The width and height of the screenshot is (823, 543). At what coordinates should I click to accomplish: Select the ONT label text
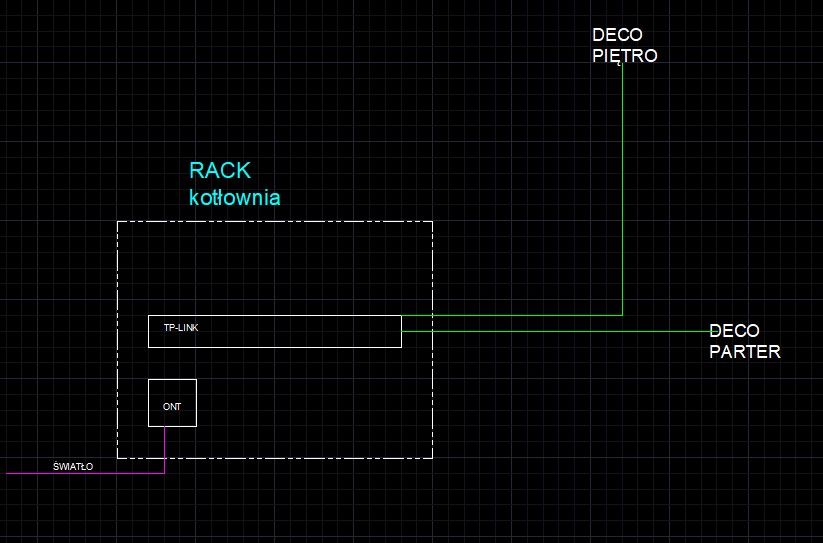[172, 407]
